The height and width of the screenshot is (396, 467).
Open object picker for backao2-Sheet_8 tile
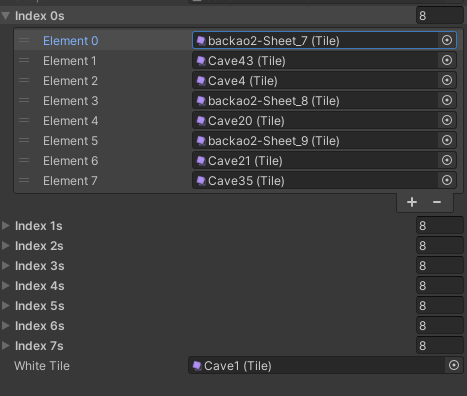(x=447, y=100)
